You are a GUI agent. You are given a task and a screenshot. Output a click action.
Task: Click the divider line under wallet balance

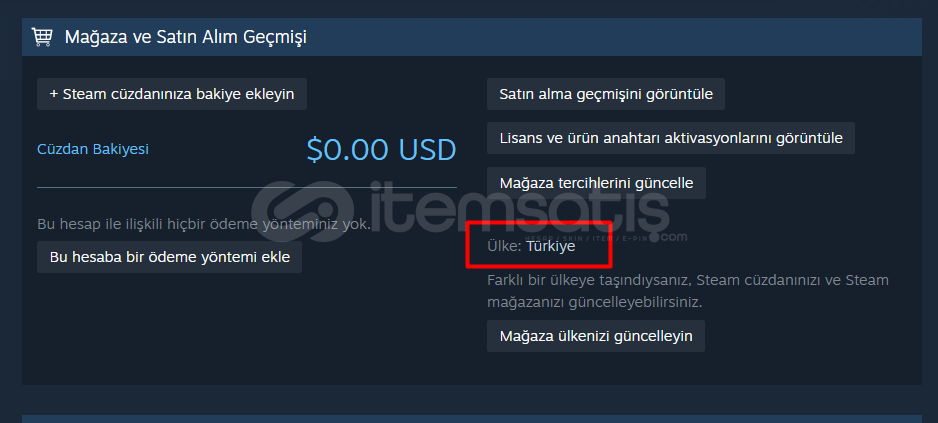coord(247,187)
